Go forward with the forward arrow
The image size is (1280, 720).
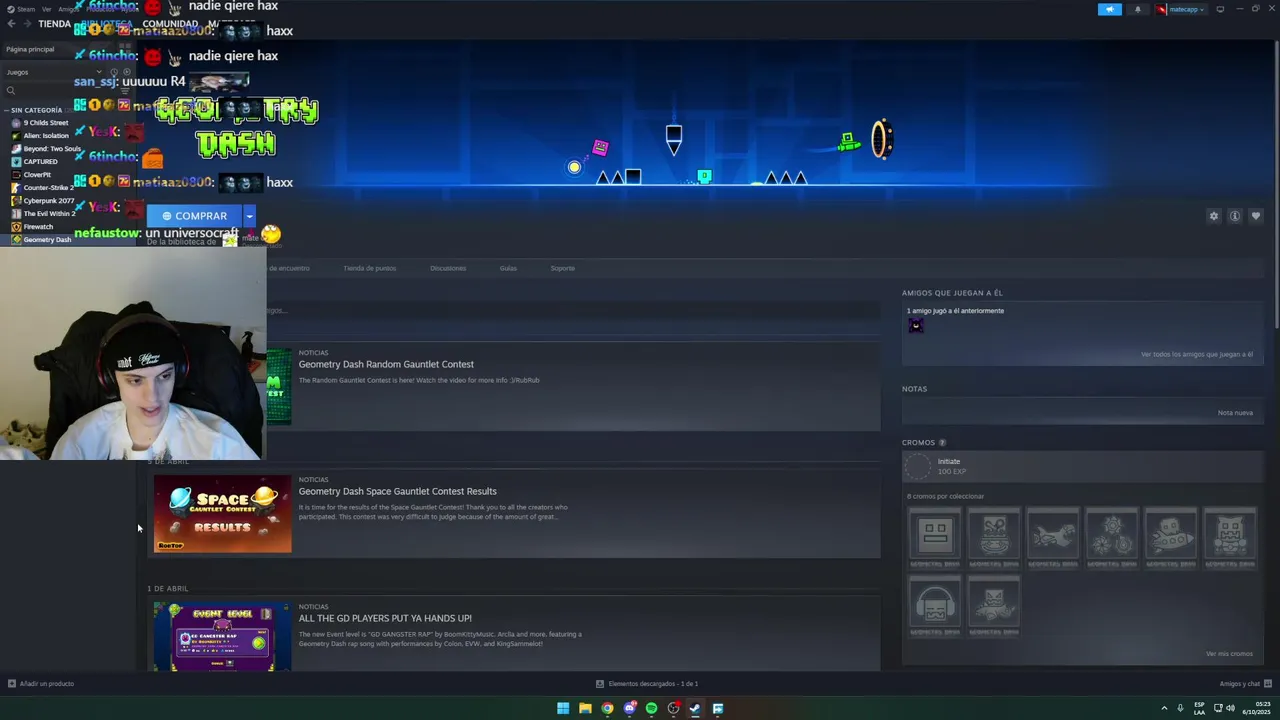(26, 24)
